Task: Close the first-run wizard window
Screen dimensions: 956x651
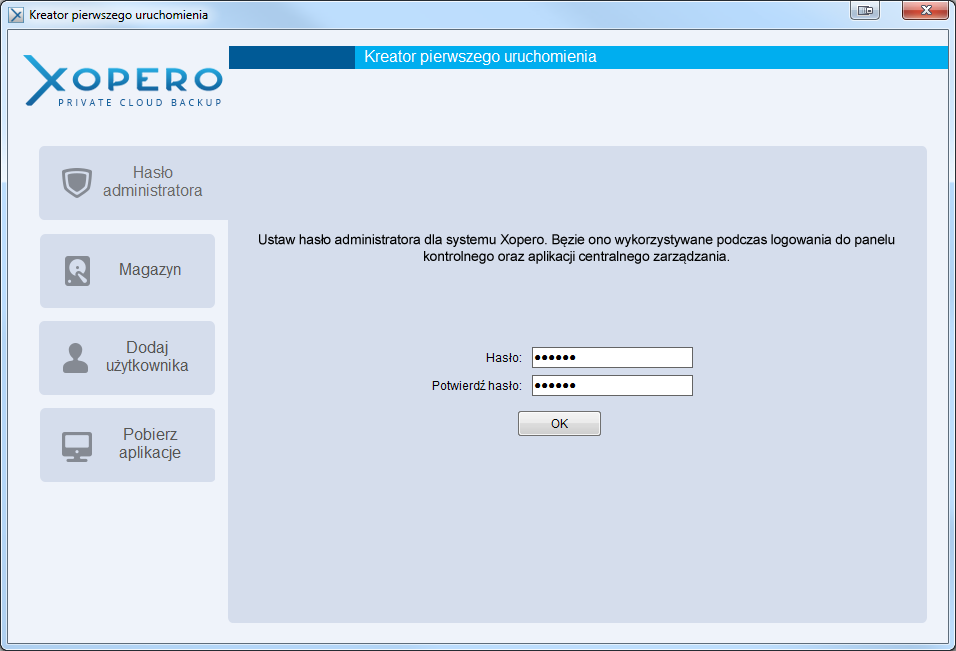Action: [x=924, y=11]
